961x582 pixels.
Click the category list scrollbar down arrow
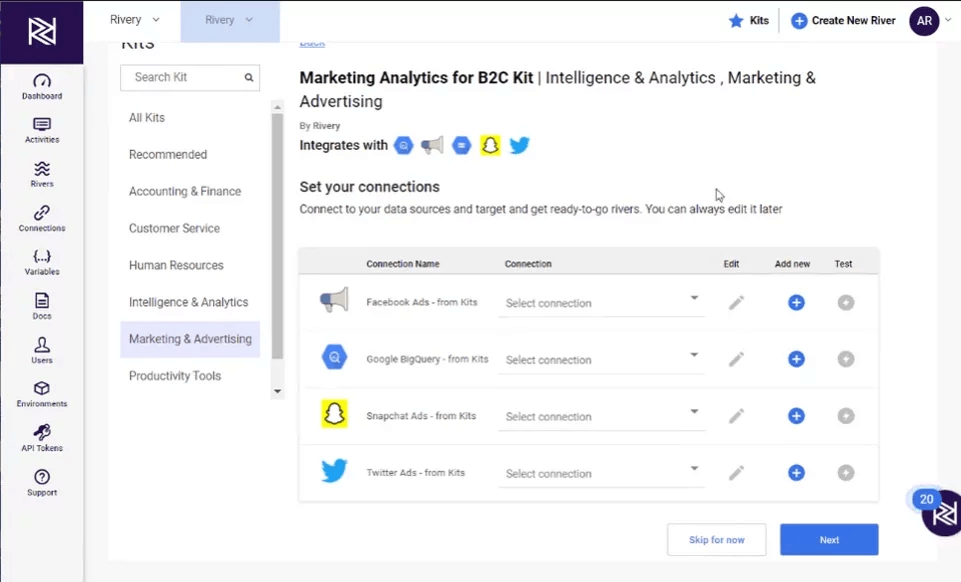278,391
